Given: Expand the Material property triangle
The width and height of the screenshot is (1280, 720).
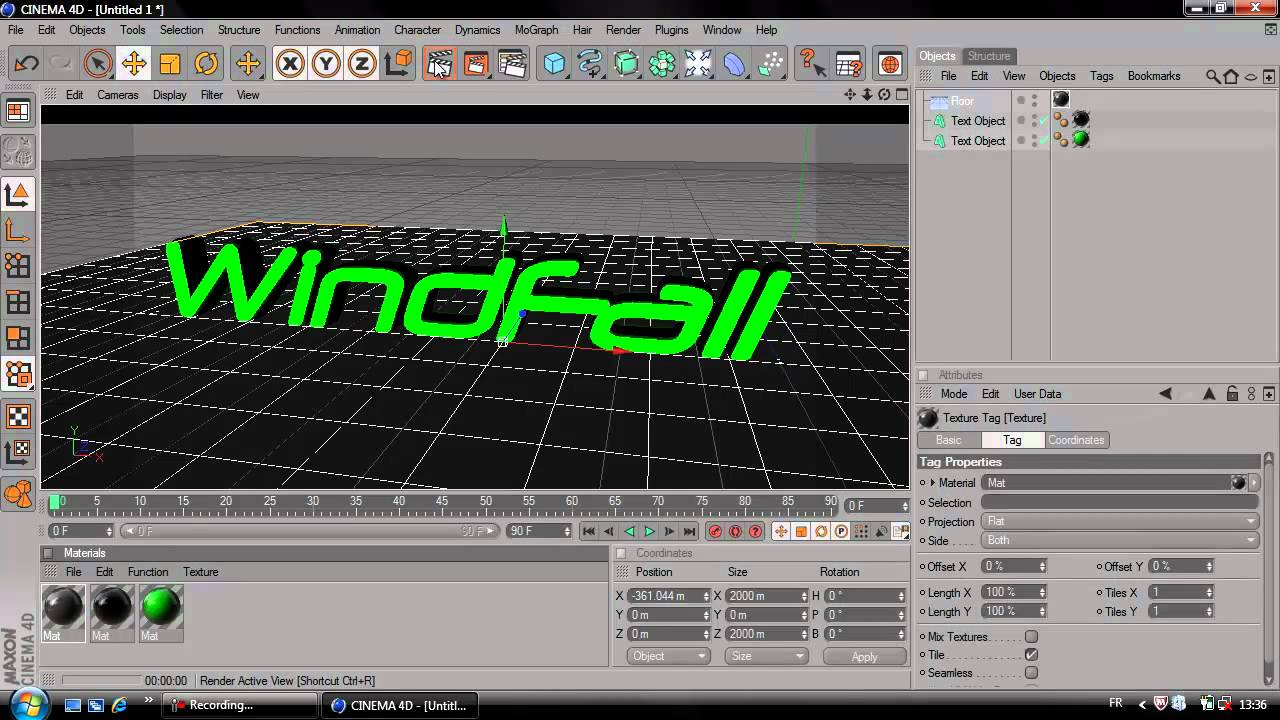Looking at the screenshot, I should click(x=933, y=483).
